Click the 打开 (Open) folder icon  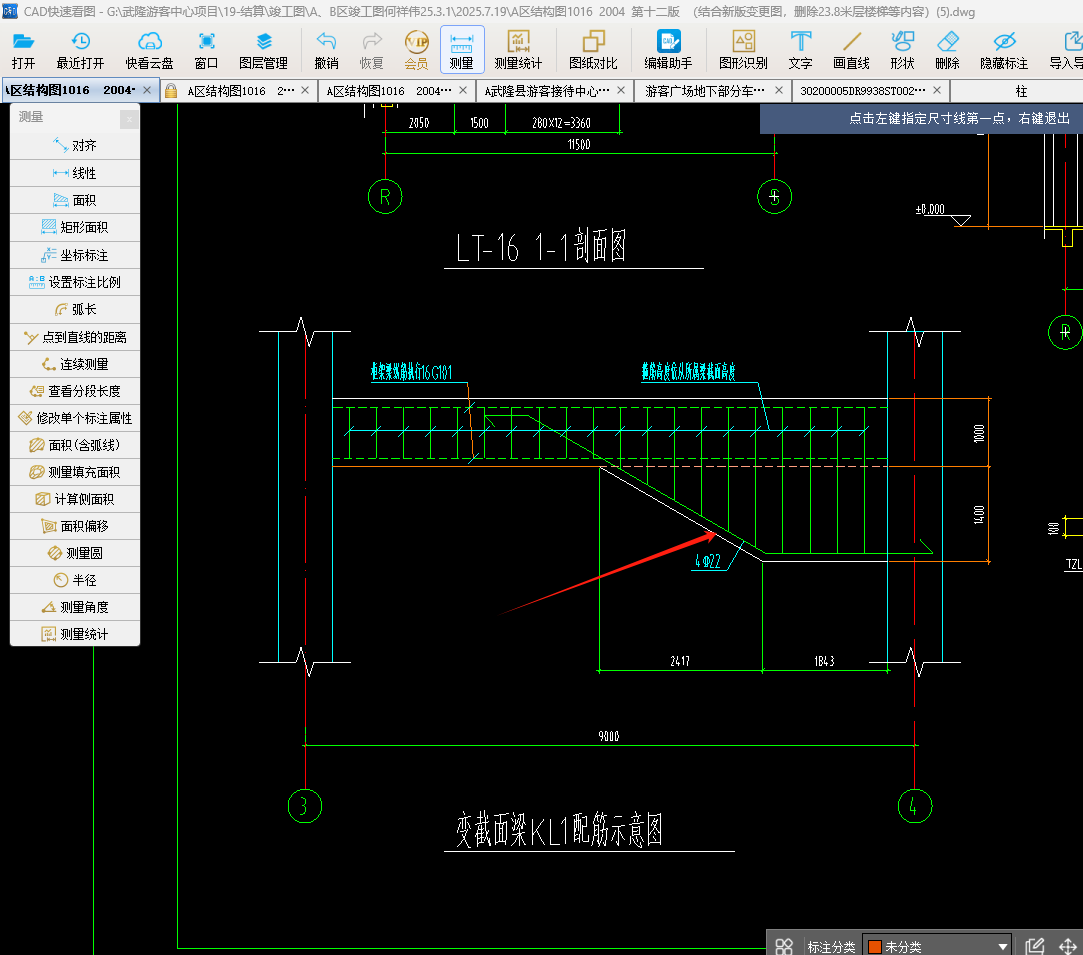coord(23,50)
